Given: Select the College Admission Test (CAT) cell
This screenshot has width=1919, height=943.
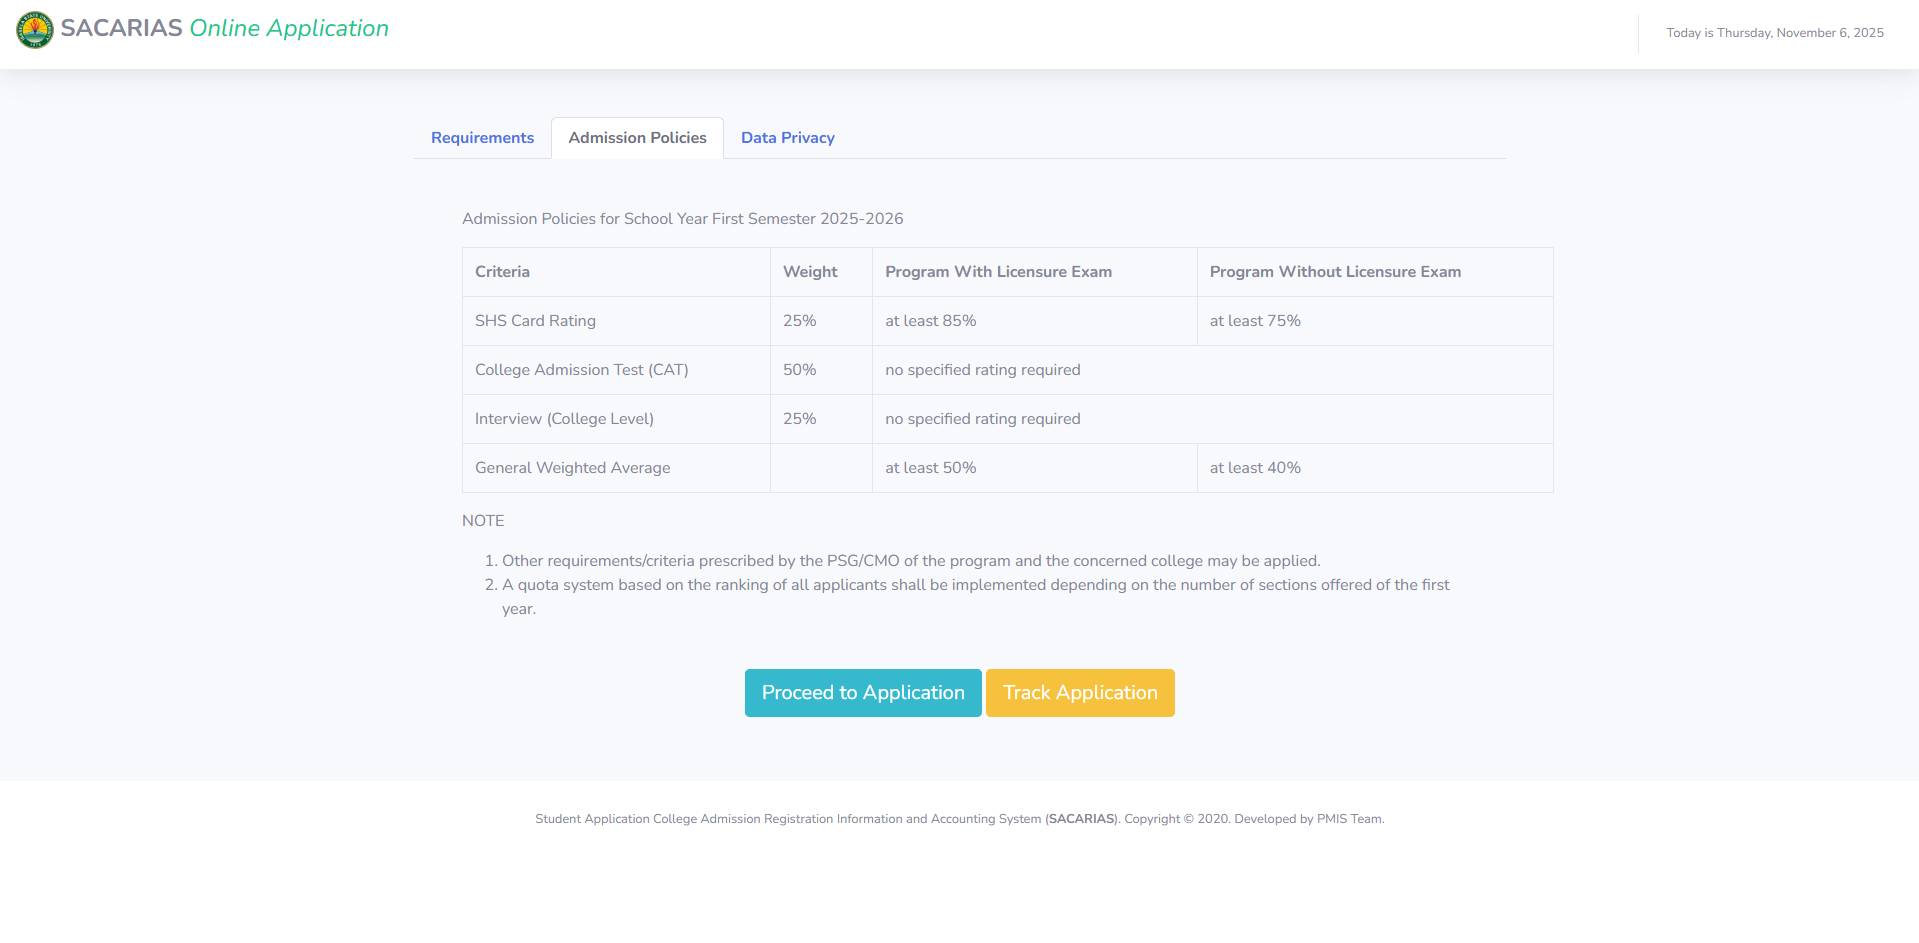Looking at the screenshot, I should click(581, 370).
